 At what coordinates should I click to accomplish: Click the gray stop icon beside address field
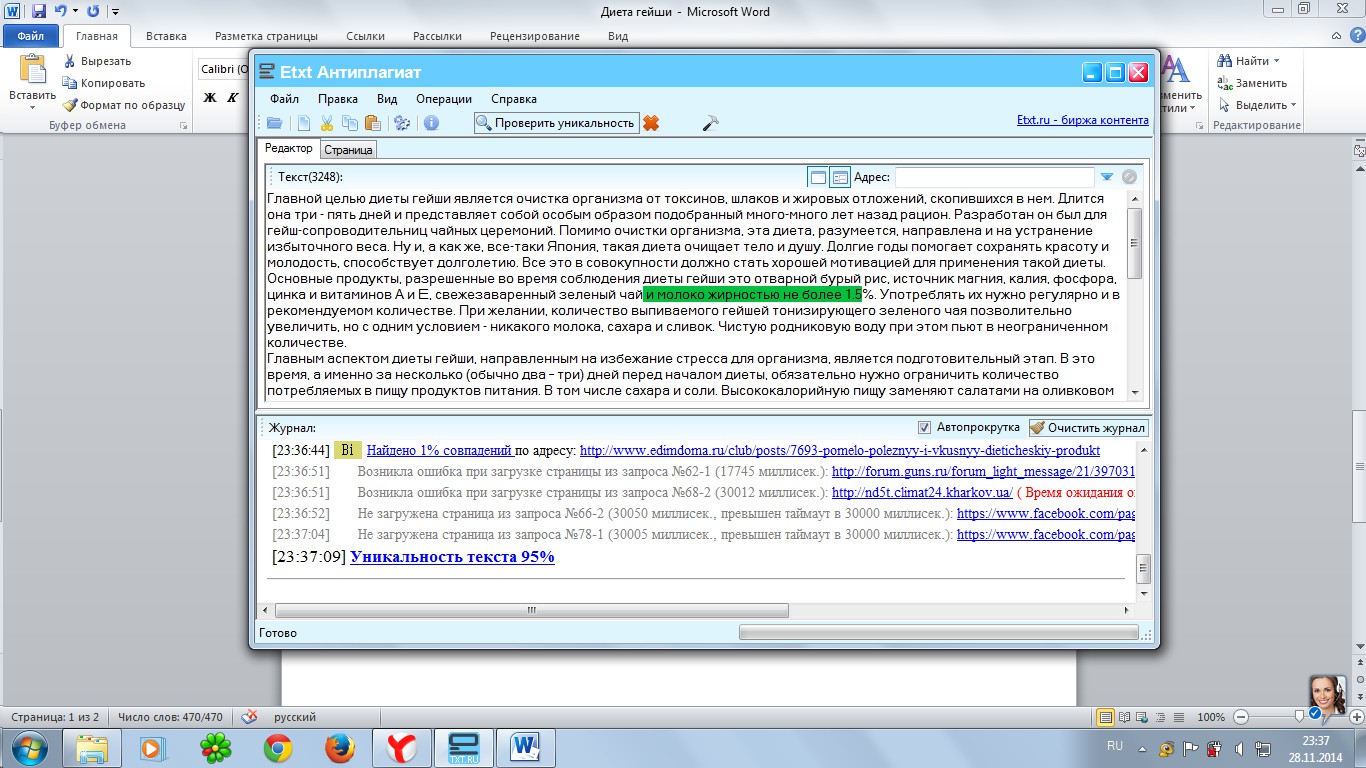point(1129,177)
